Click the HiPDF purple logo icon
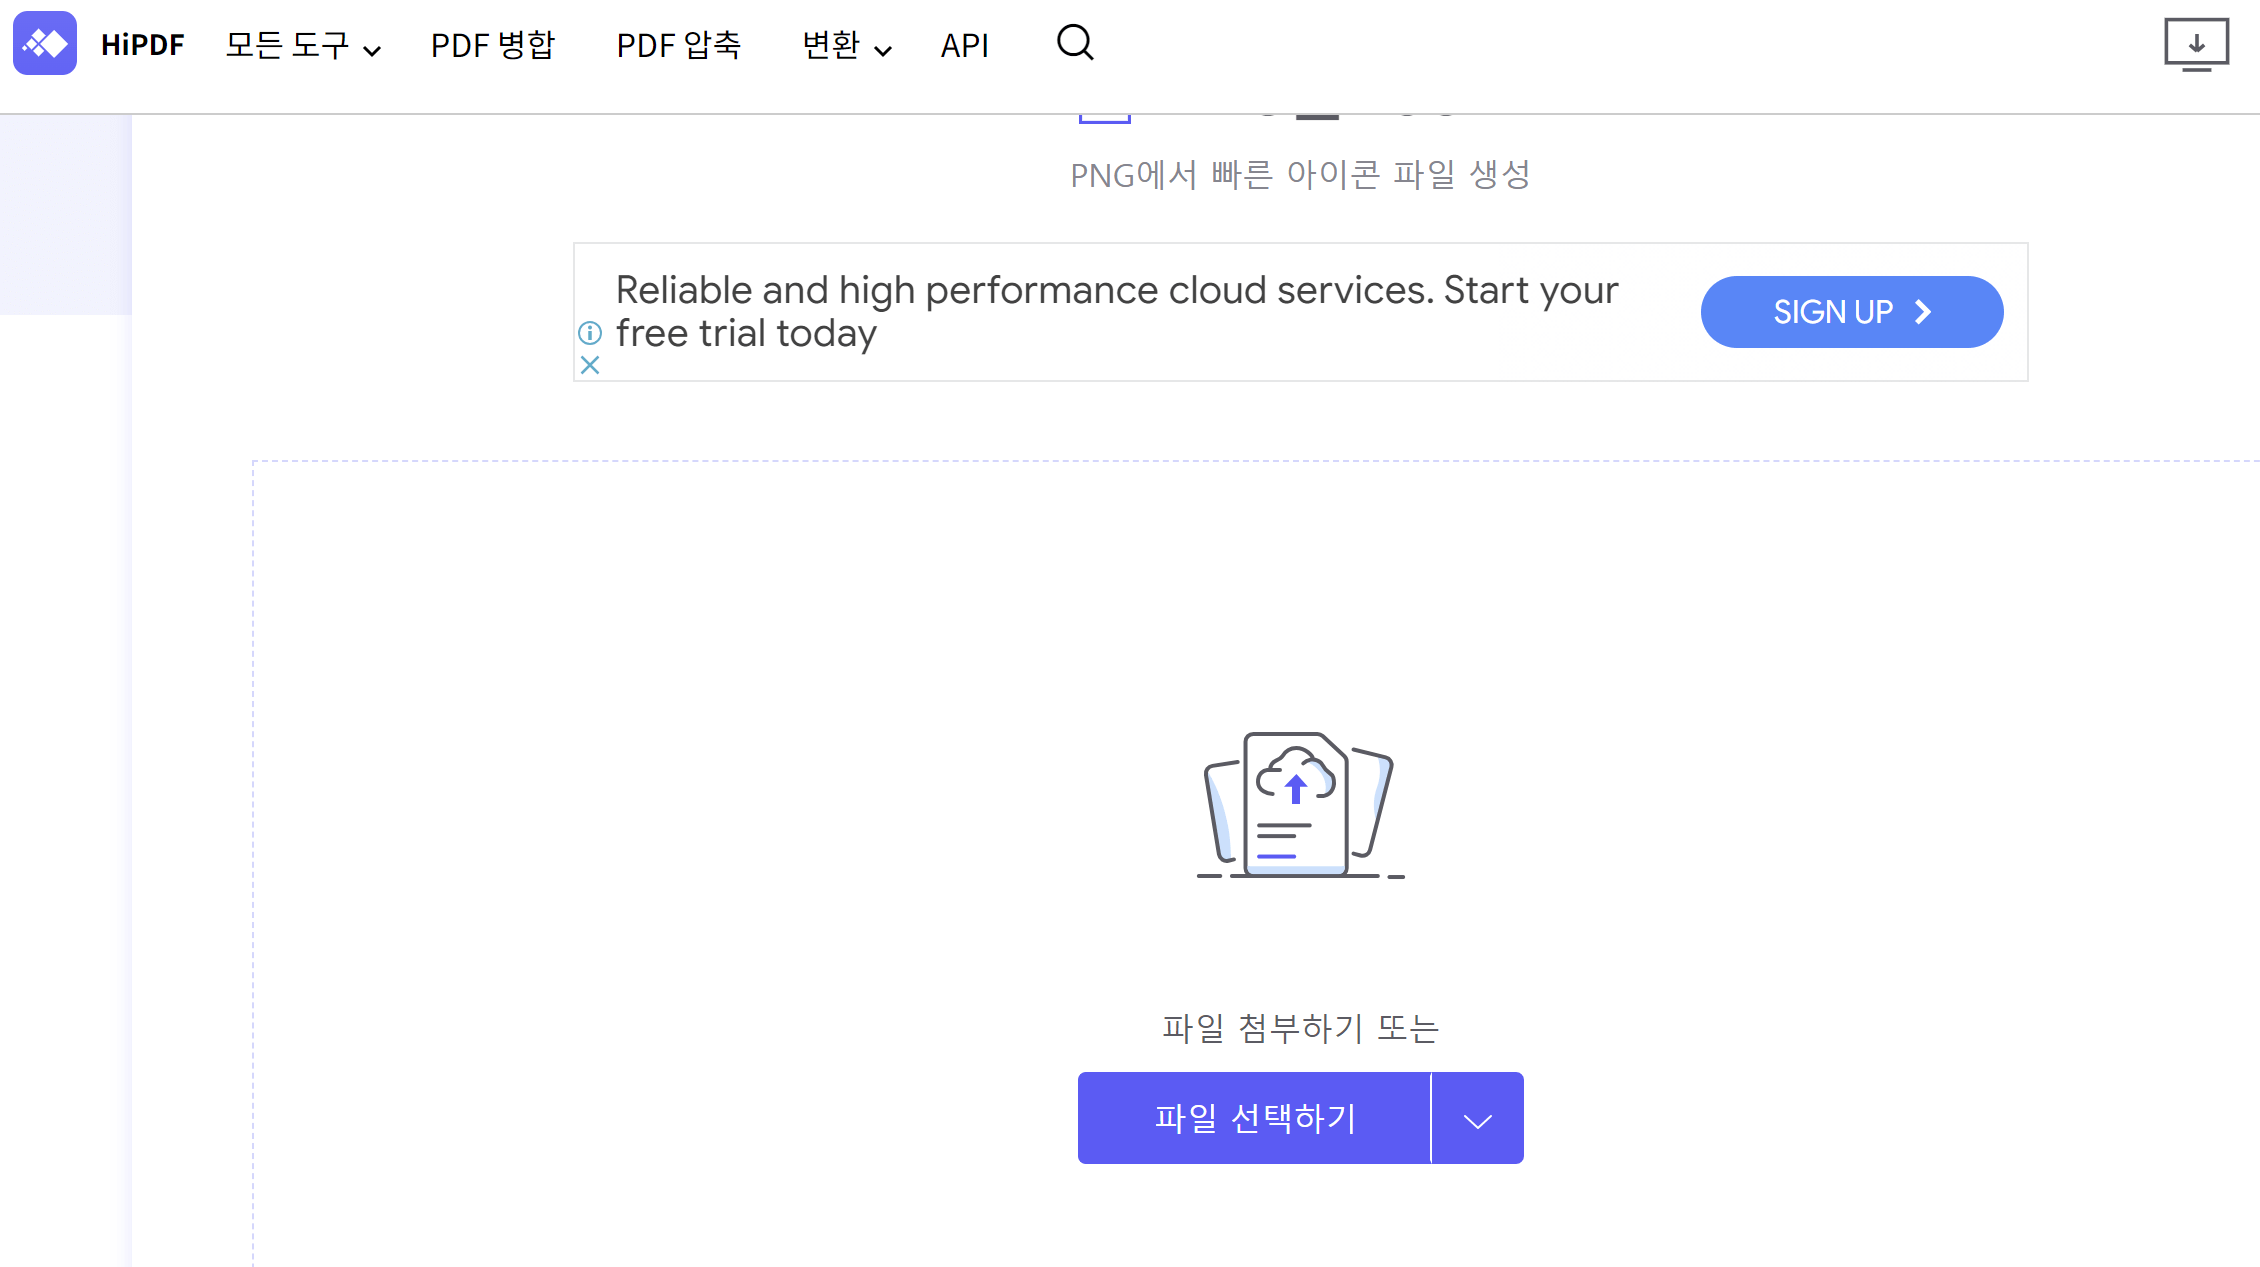The height and width of the screenshot is (1267, 2260). coord(45,43)
